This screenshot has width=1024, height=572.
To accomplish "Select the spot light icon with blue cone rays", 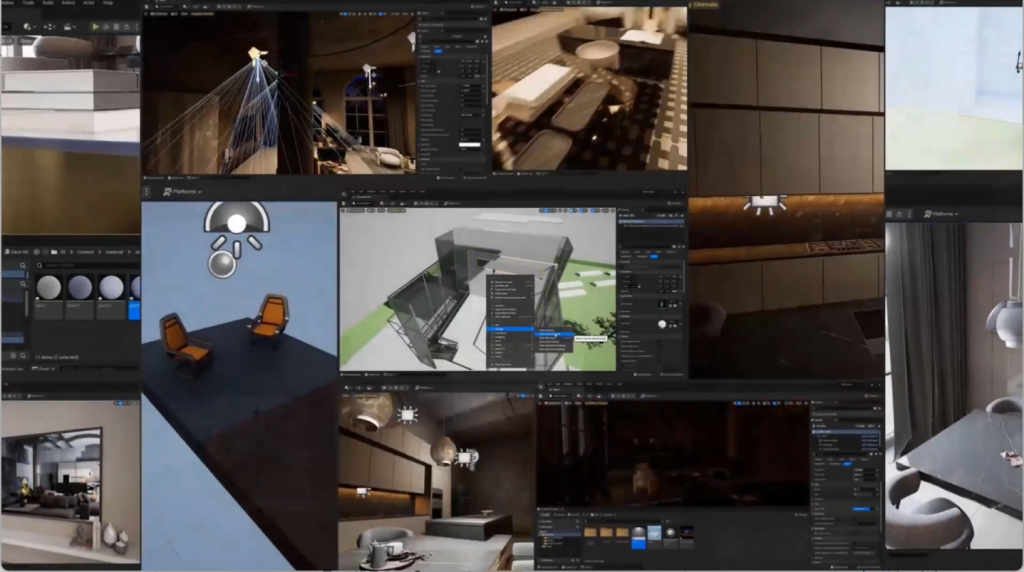I will pyautogui.click(x=257, y=53).
